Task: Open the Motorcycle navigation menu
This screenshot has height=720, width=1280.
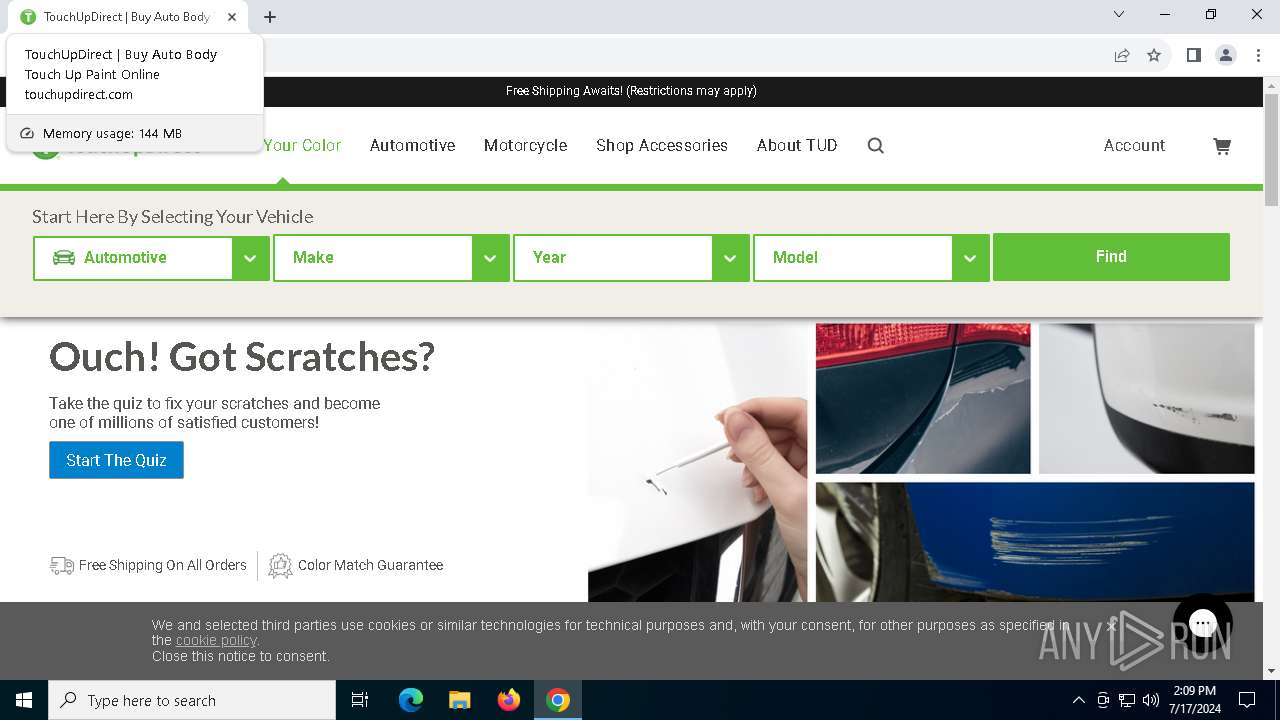Action: tap(525, 146)
